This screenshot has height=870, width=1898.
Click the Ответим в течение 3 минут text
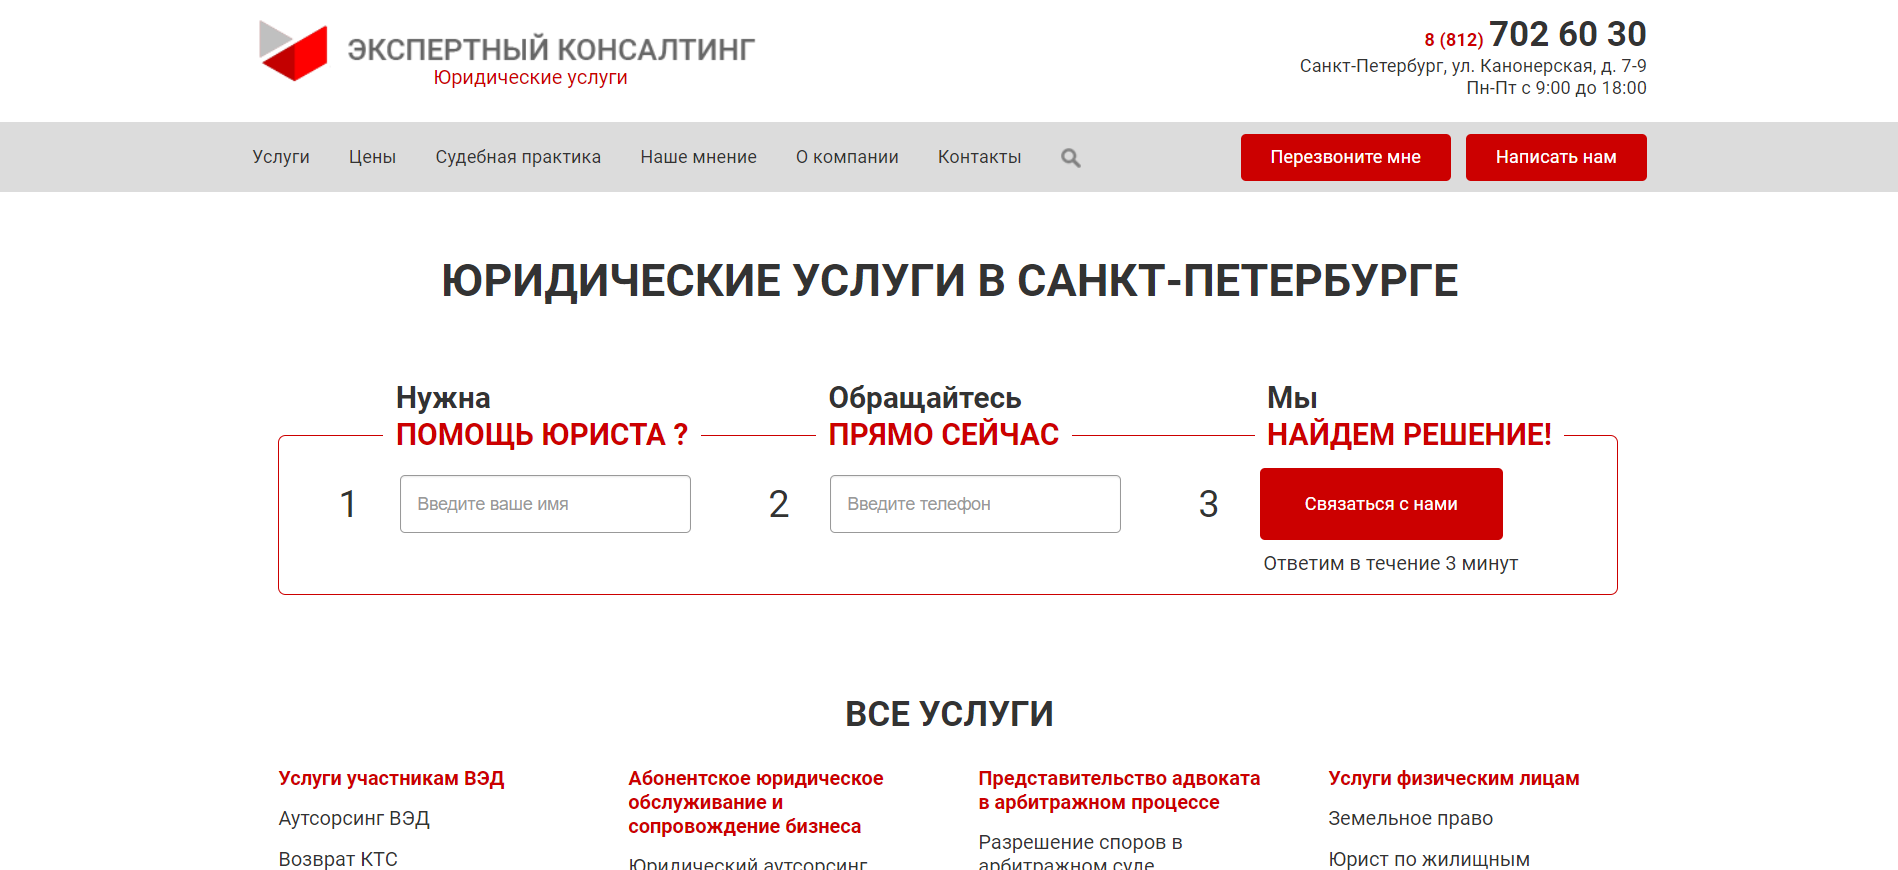(1390, 563)
